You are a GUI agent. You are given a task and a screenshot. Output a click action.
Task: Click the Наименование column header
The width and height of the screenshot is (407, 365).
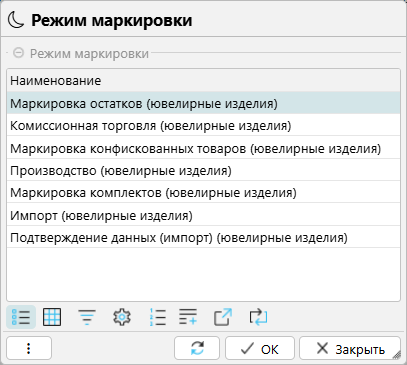coord(203,81)
